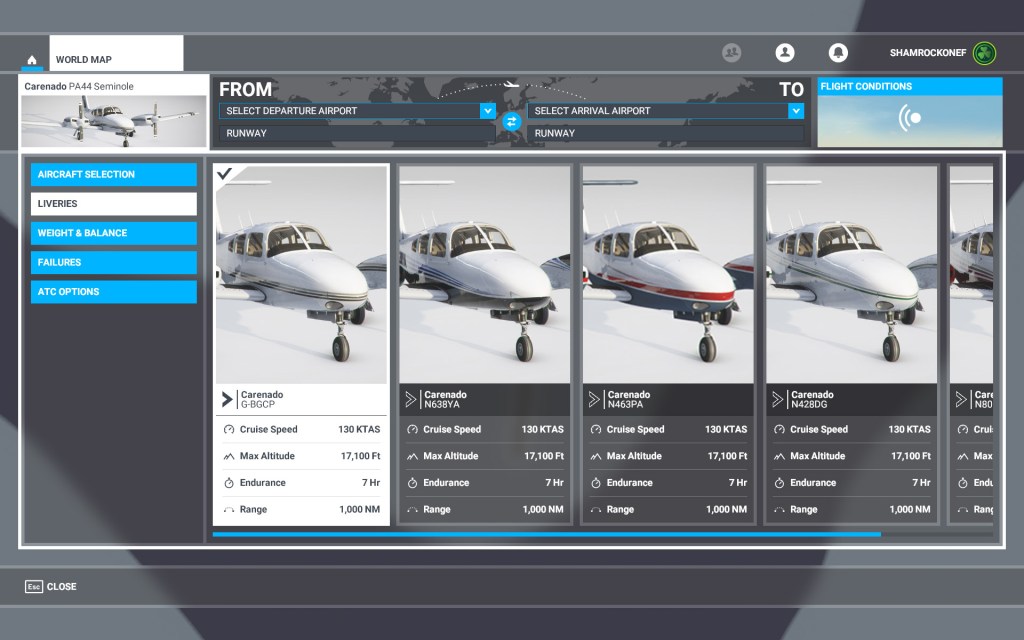The image size is (1024, 640).
Task: Swap departure and arrival airports
Action: [511, 121]
